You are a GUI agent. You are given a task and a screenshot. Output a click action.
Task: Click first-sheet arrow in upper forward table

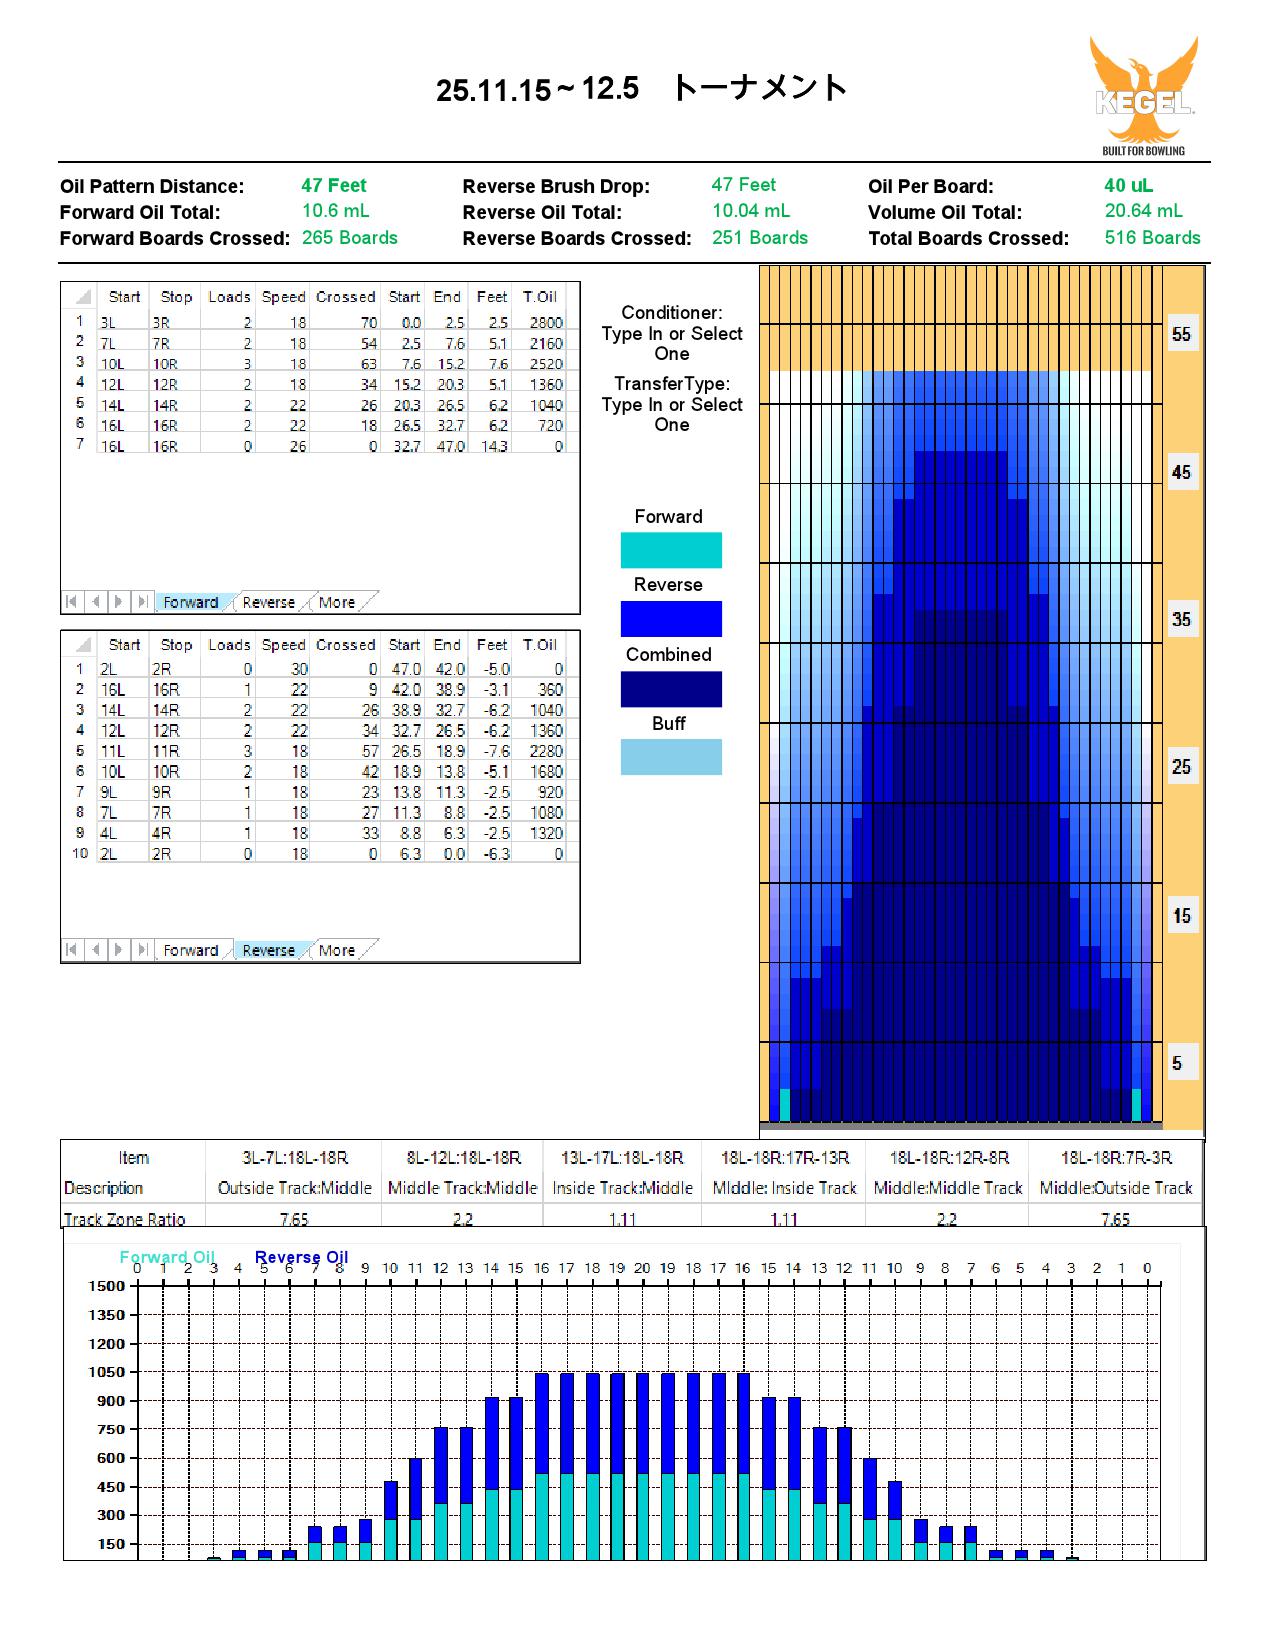pyautogui.click(x=71, y=602)
